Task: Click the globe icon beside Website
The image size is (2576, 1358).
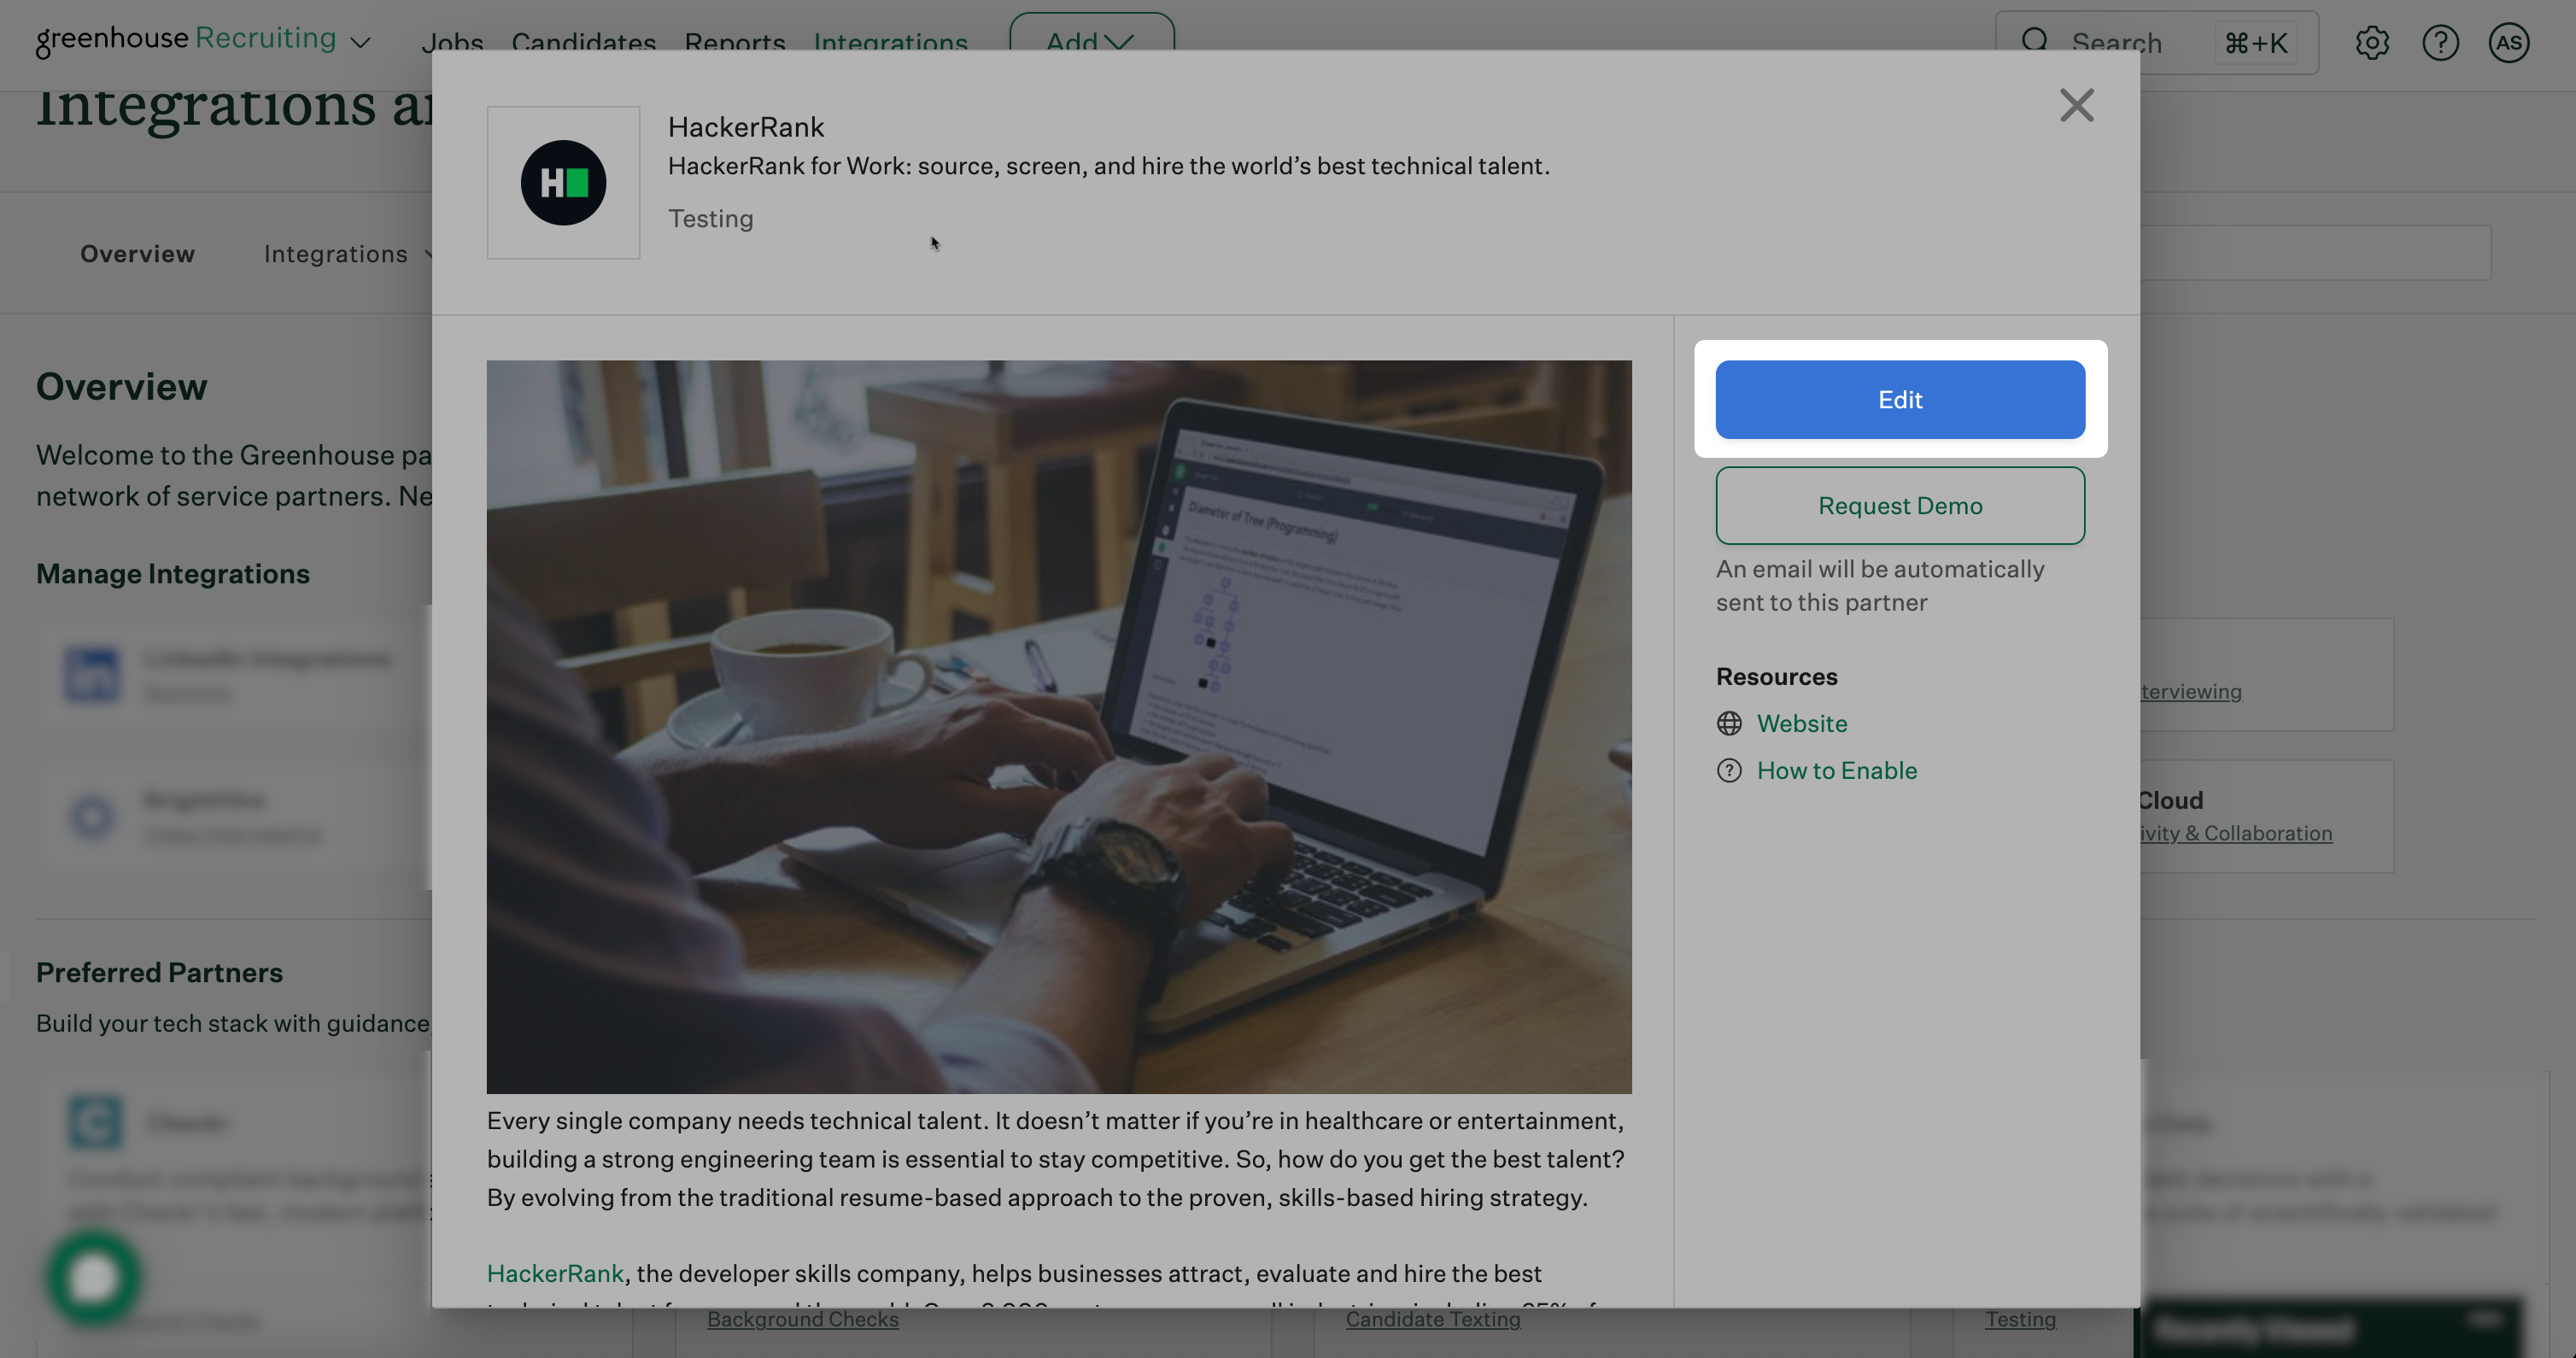Action: pyautogui.click(x=1729, y=723)
